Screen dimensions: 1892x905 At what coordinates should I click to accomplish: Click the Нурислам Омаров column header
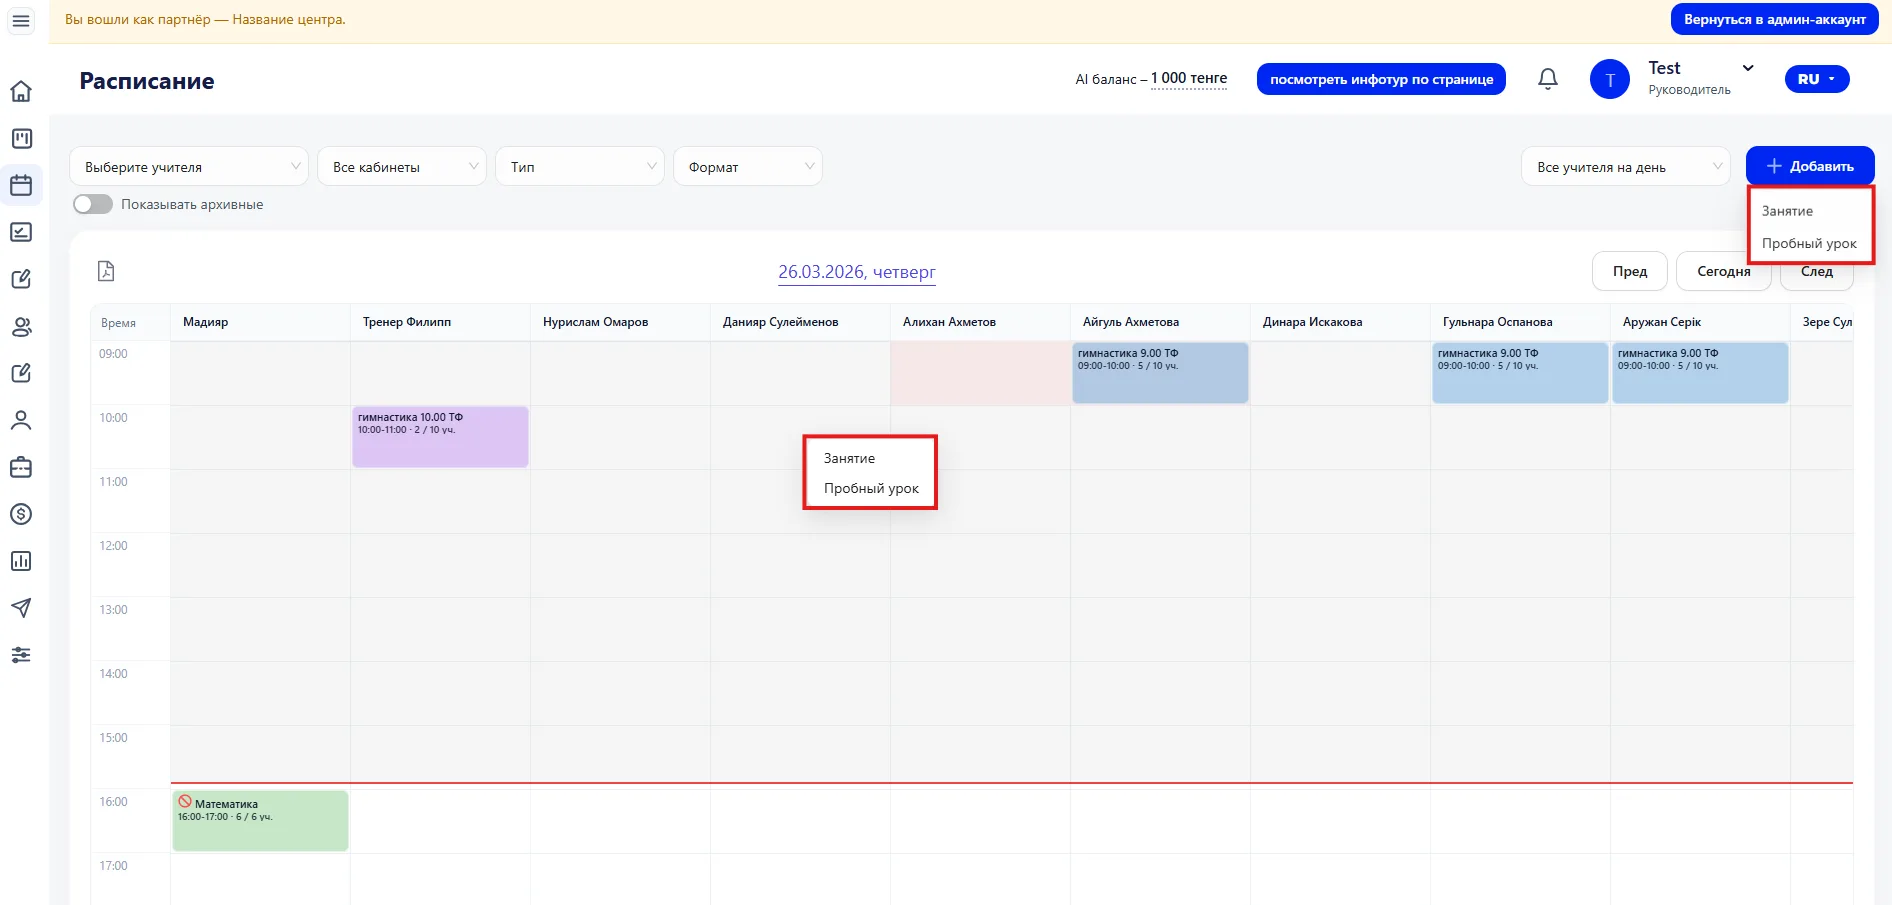tap(620, 322)
